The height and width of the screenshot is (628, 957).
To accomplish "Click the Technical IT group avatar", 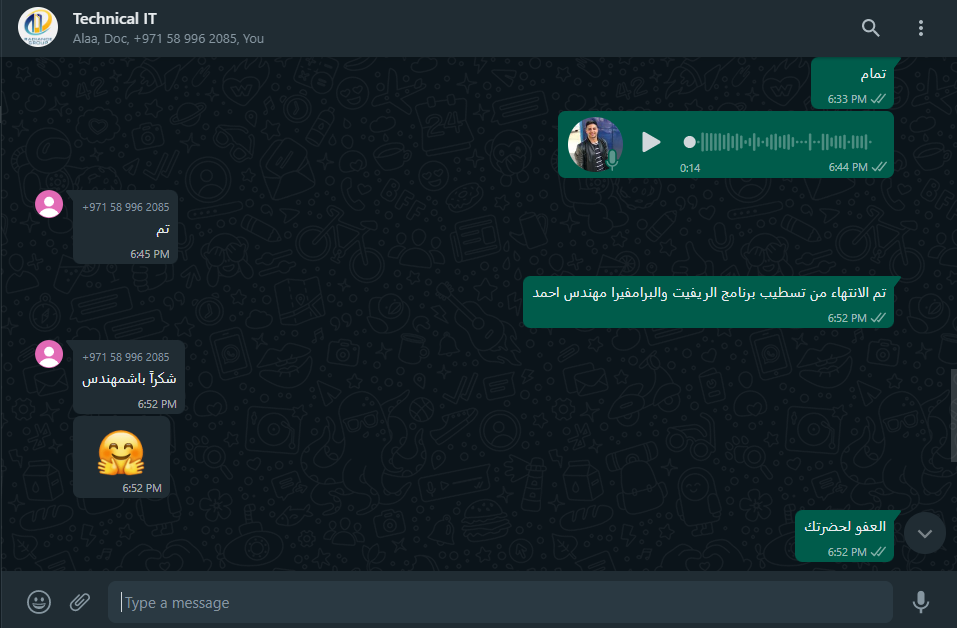I will (x=38, y=27).
